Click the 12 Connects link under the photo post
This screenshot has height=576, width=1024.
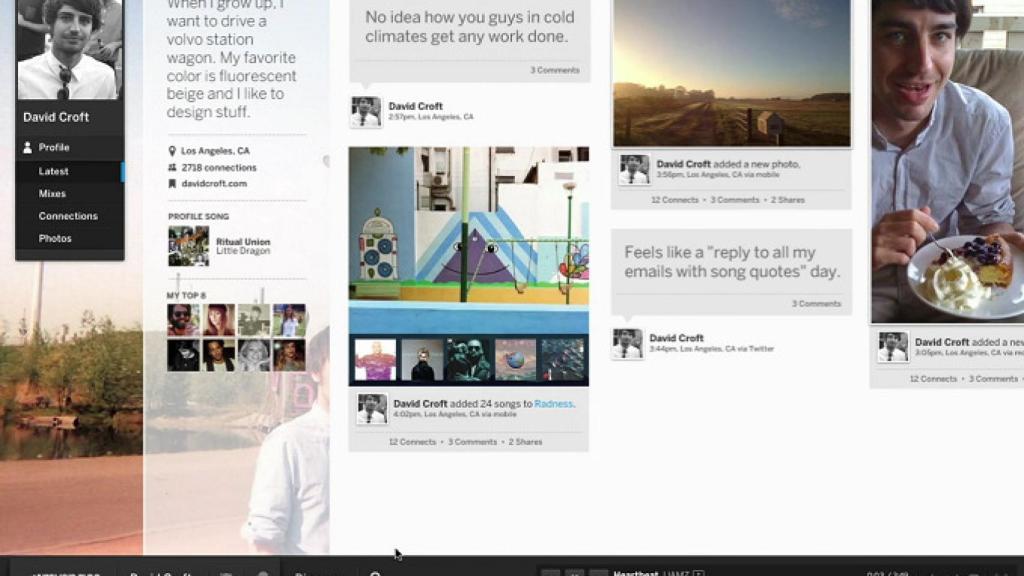674,199
